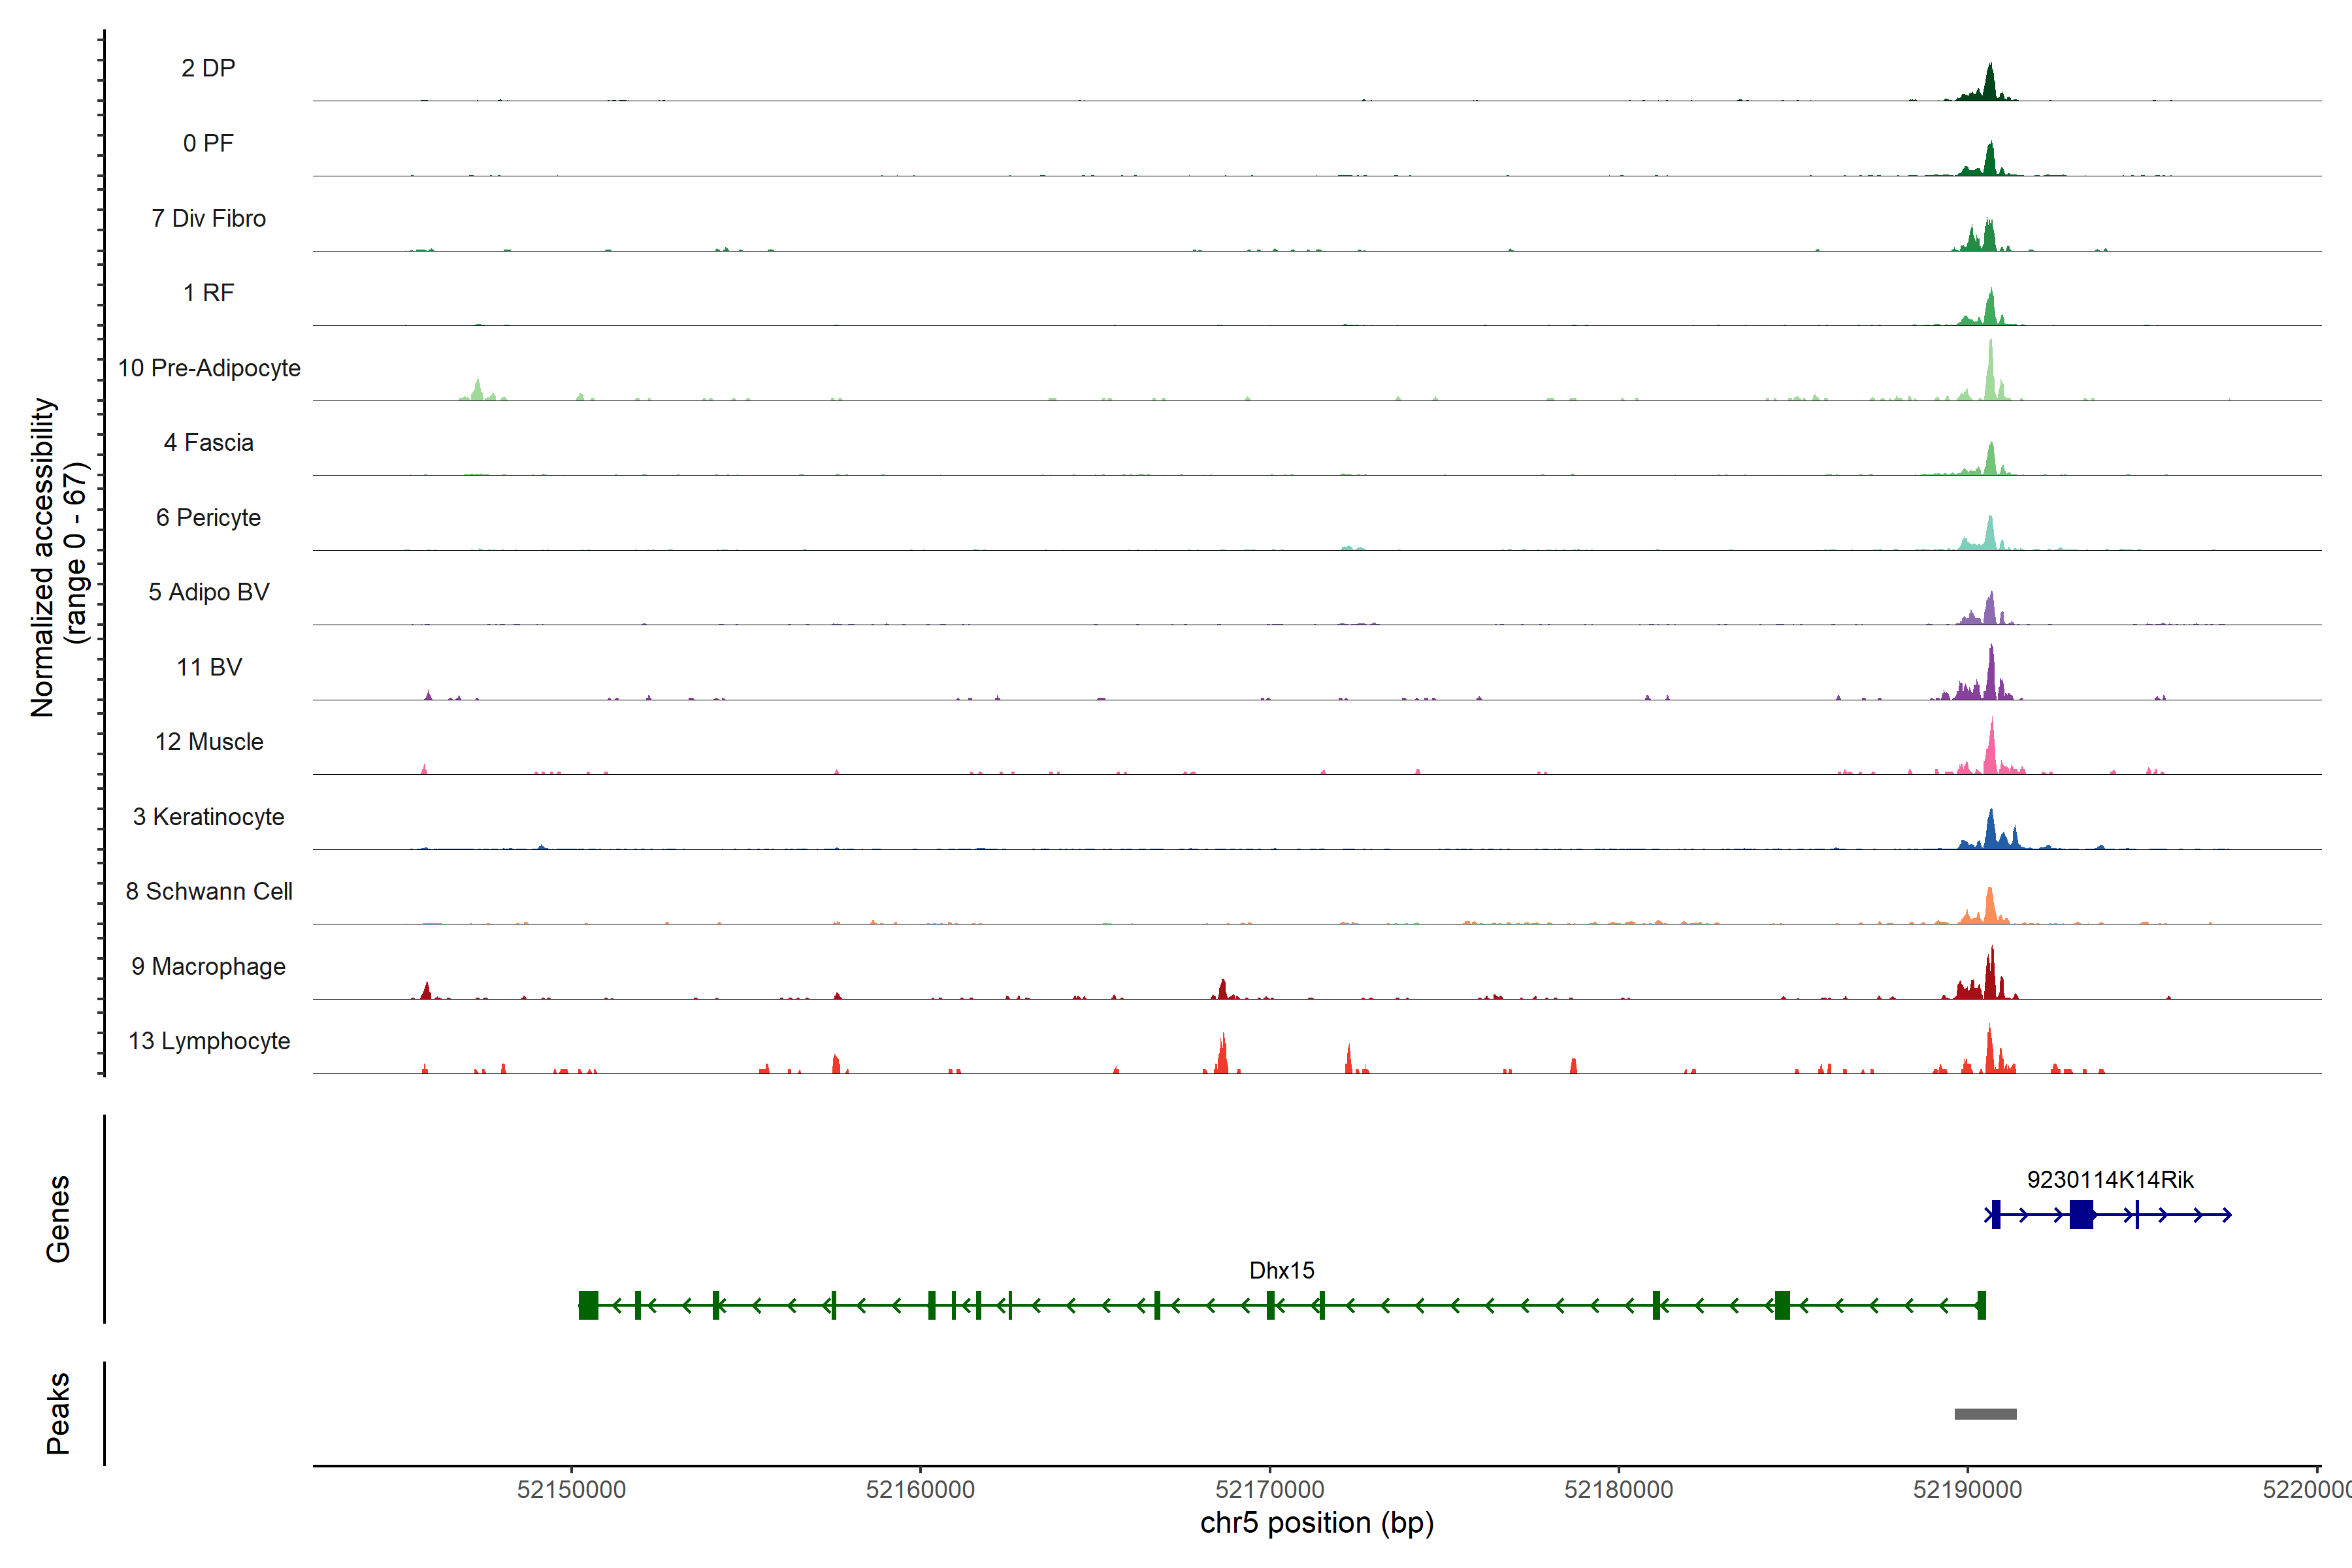Image resolution: width=2352 pixels, height=1568 pixels.
Task: Click the 2 DP track label
Action: [x=208, y=68]
